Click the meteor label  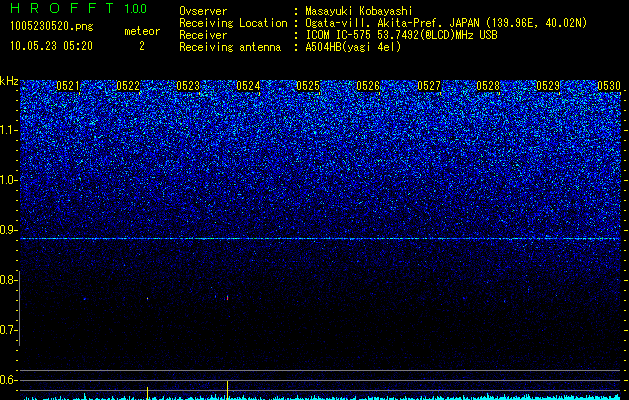(x=142, y=31)
